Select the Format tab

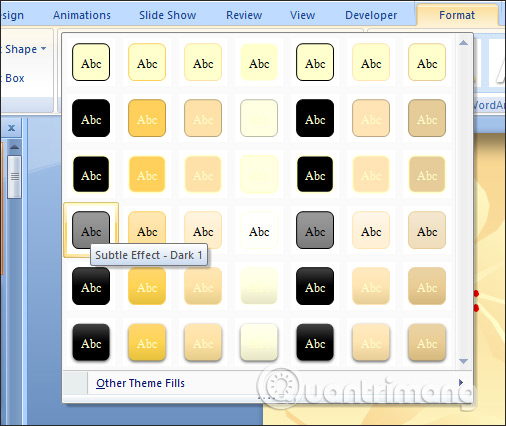pyautogui.click(x=457, y=15)
